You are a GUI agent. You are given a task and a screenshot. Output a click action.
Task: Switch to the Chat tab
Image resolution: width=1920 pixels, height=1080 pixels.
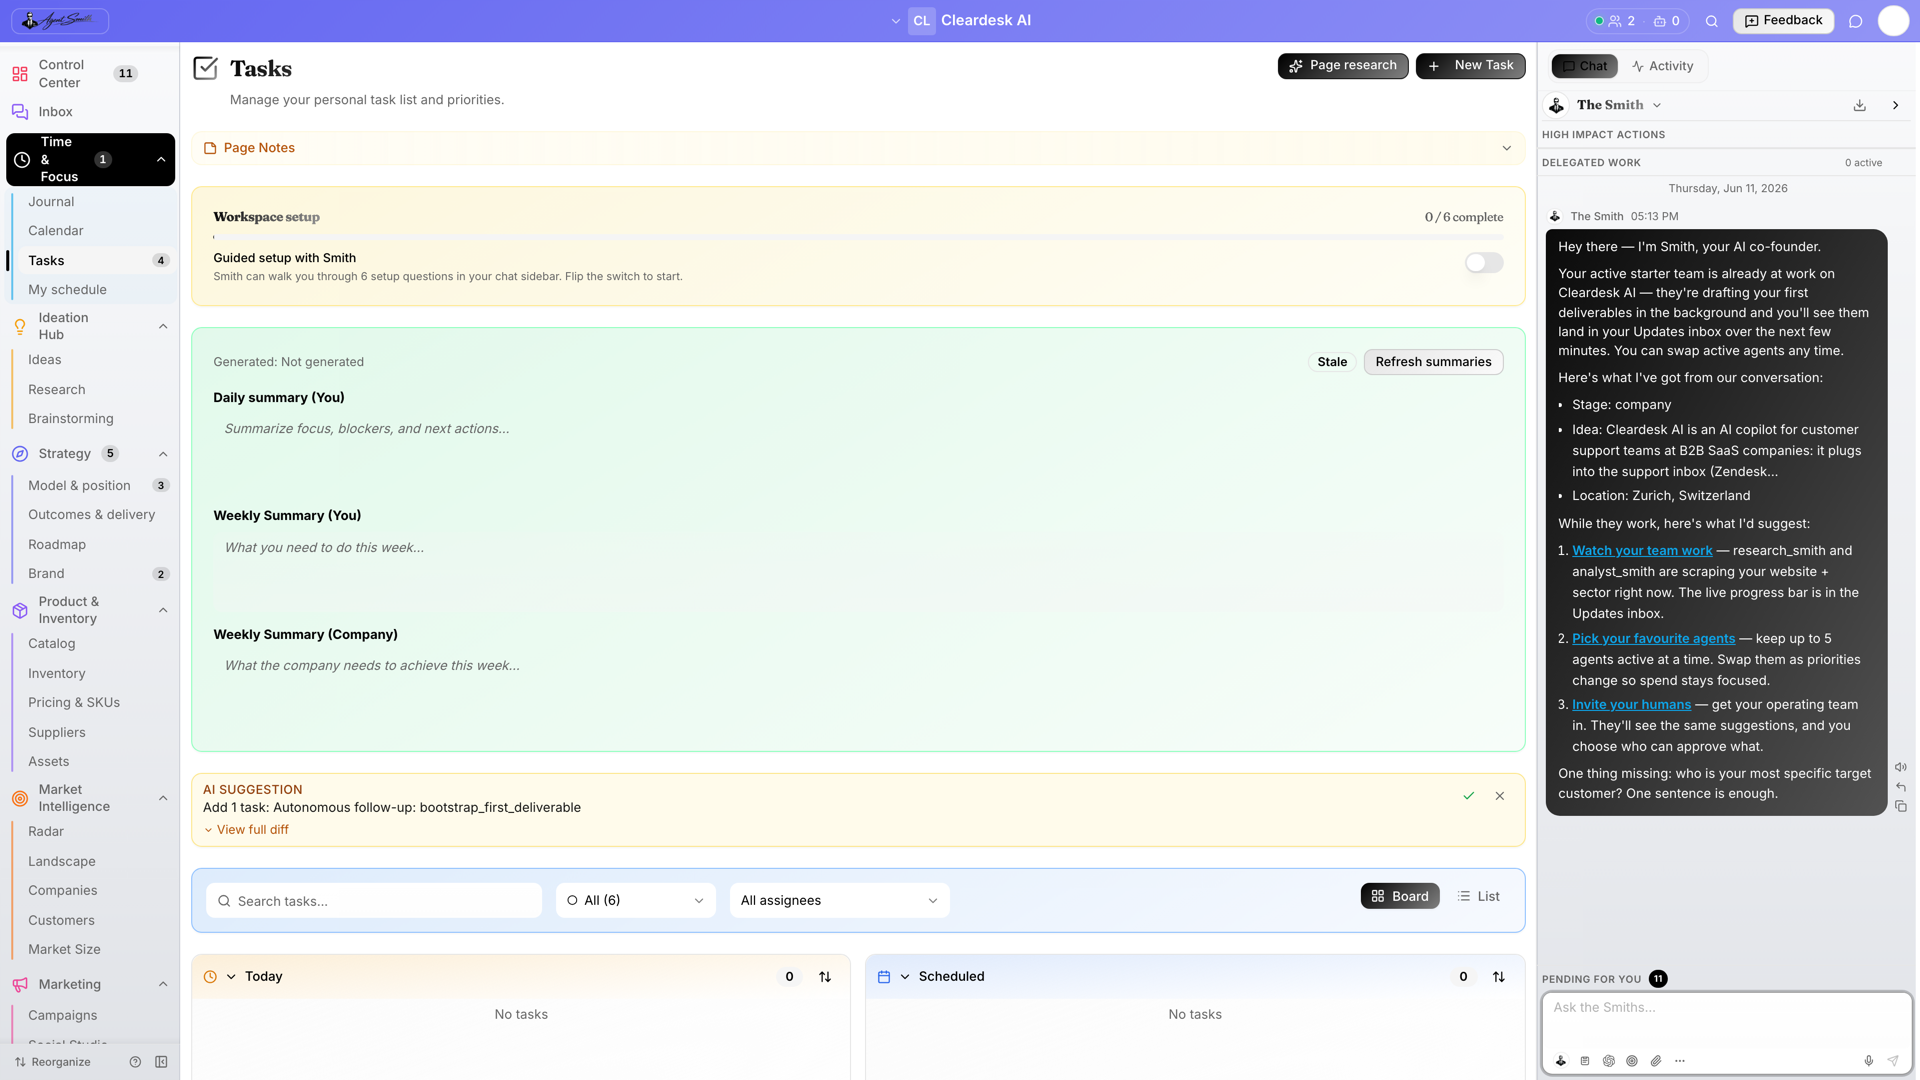(1584, 66)
